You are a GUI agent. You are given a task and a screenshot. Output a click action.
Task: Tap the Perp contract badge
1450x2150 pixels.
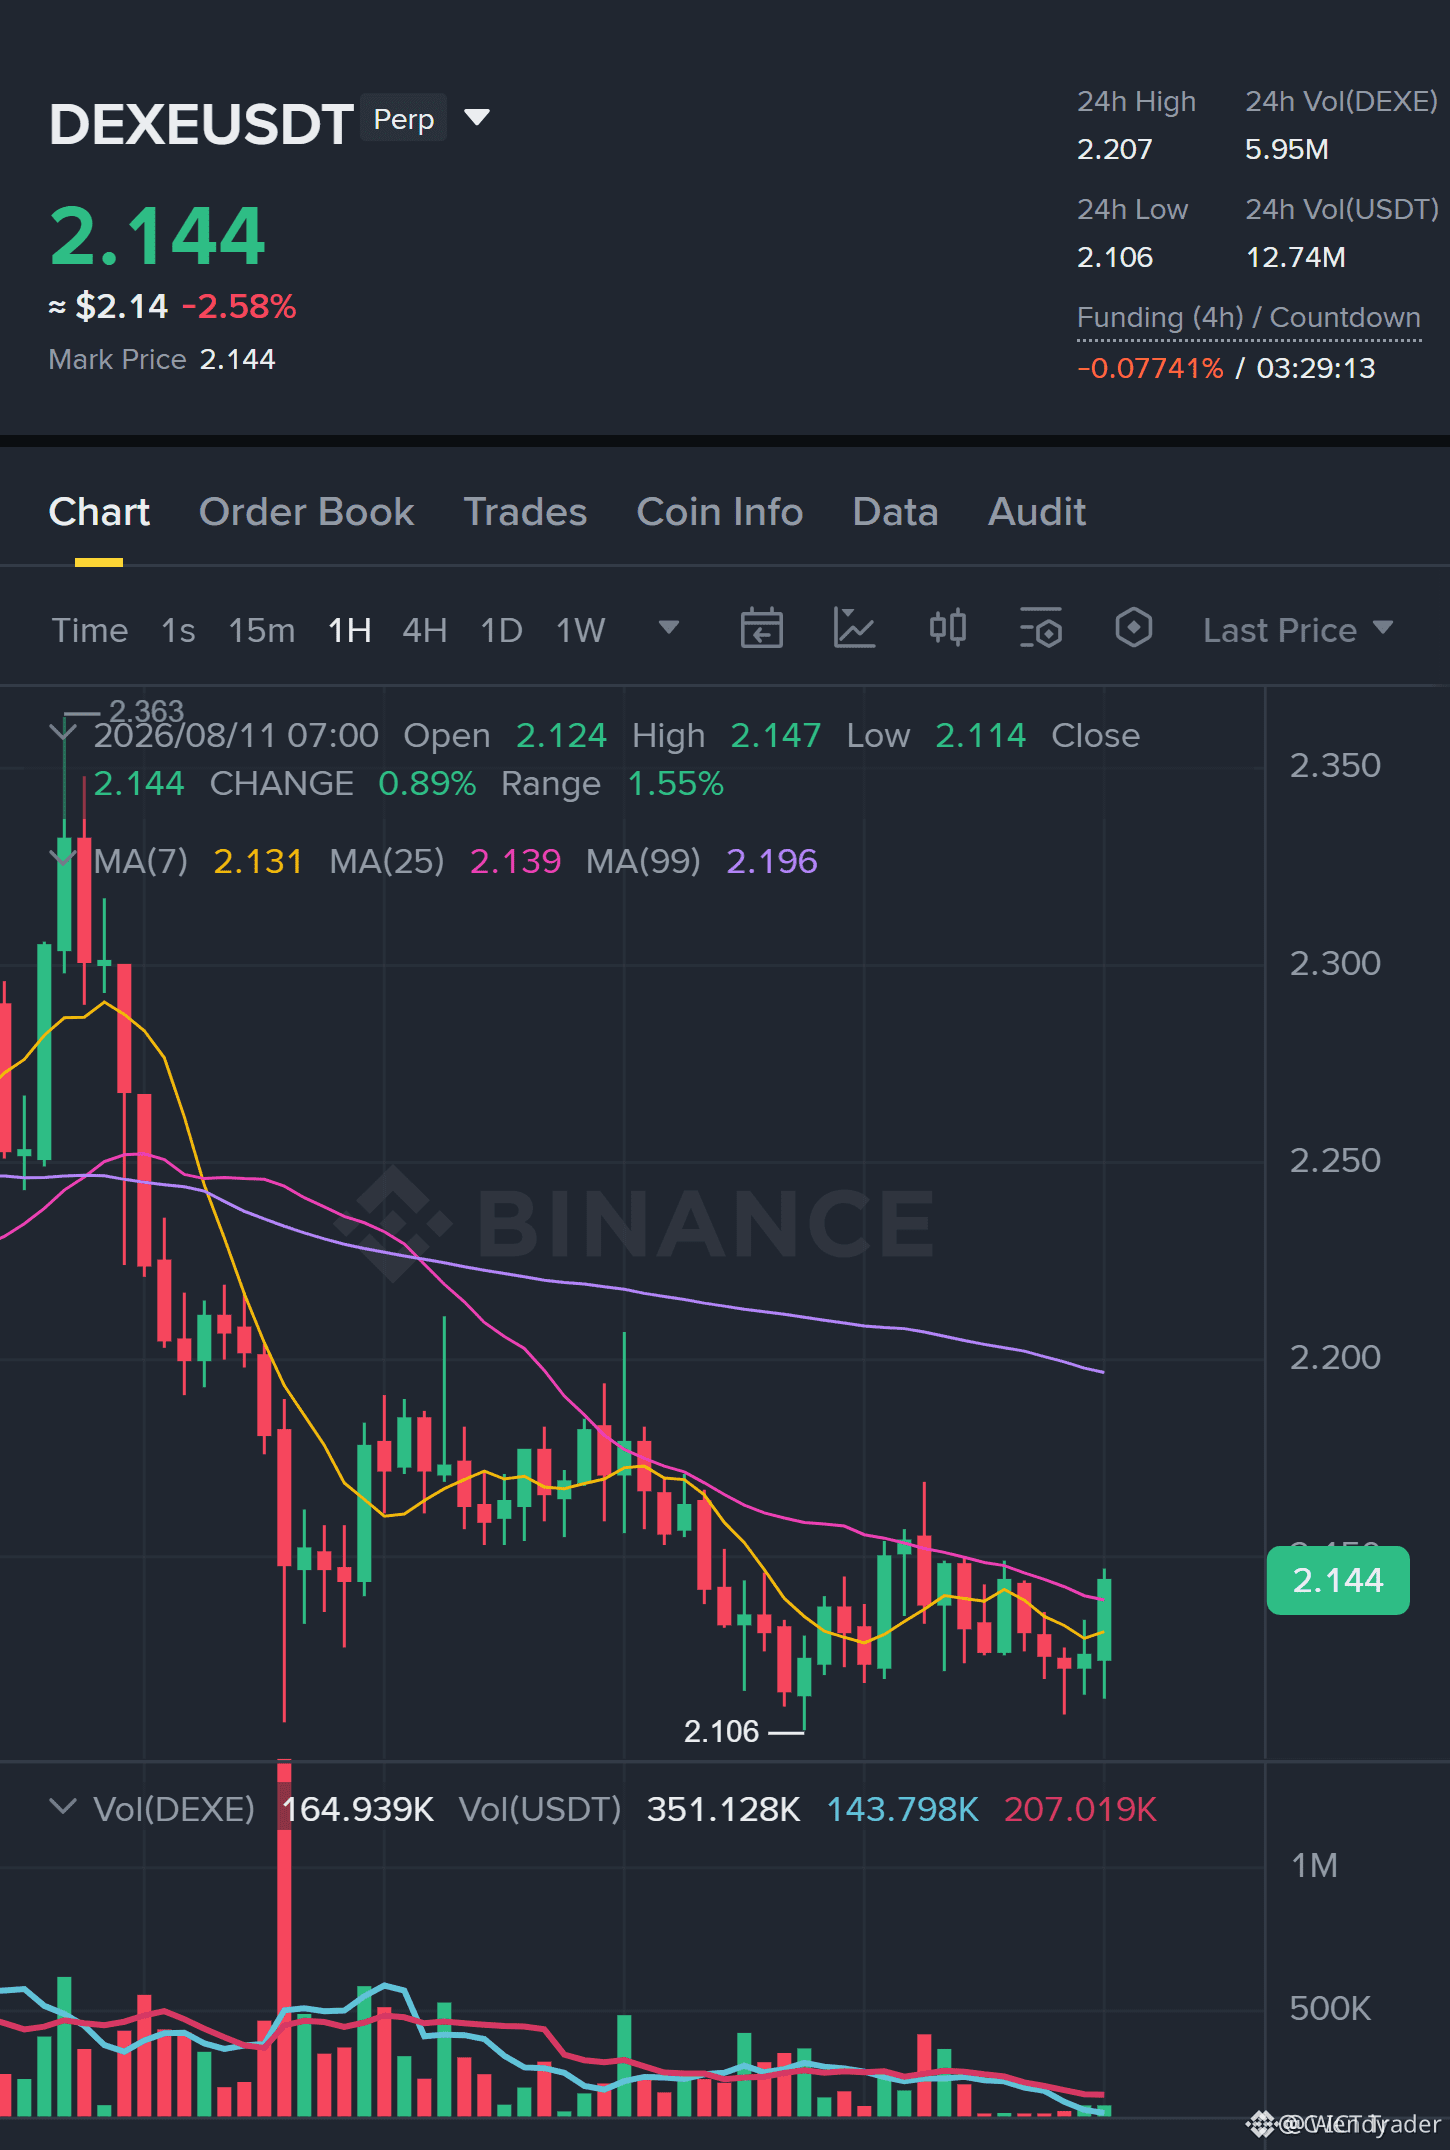(403, 119)
